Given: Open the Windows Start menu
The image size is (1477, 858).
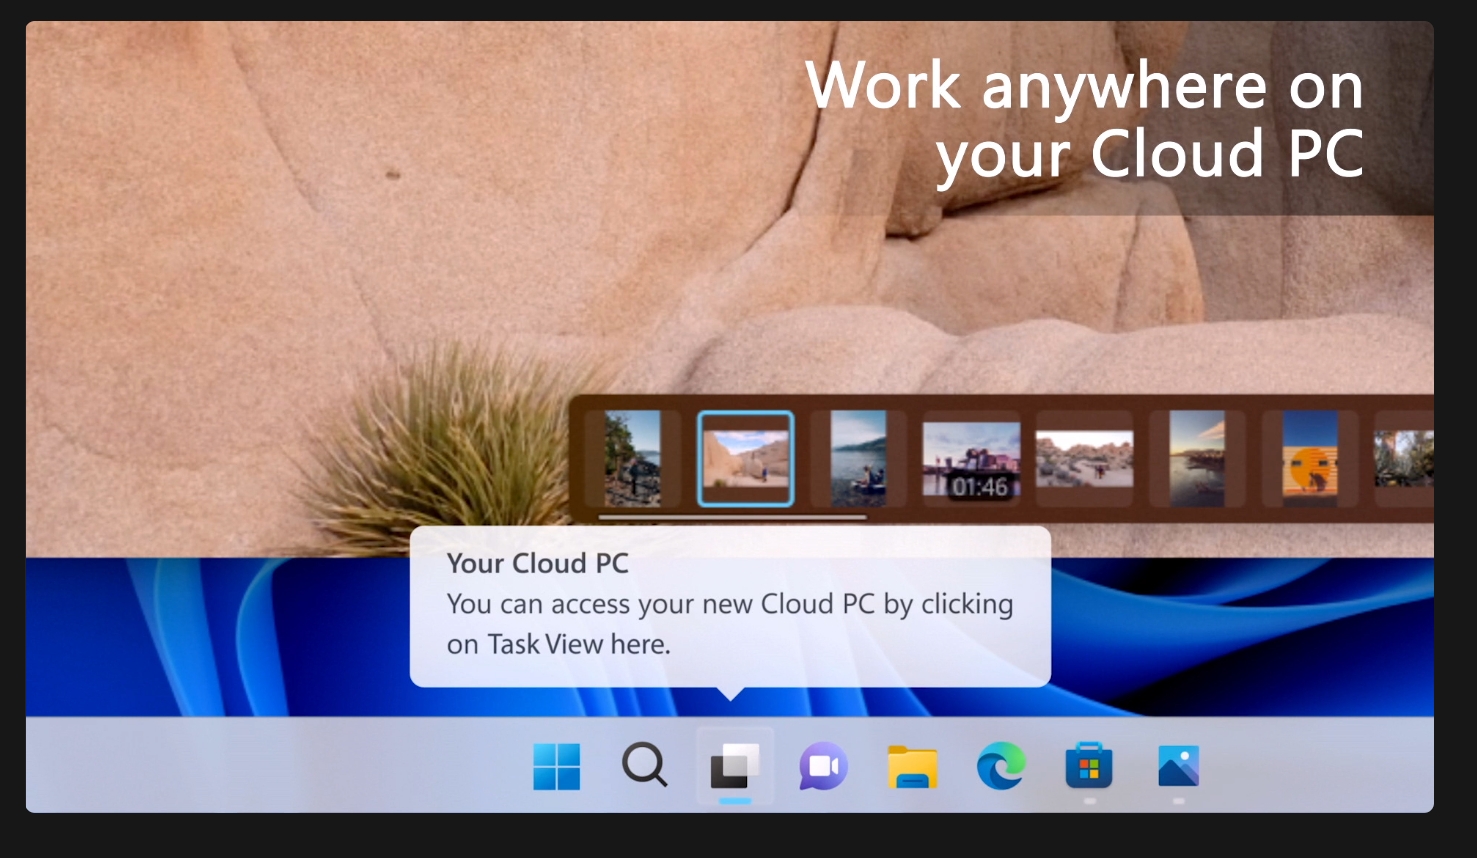Looking at the screenshot, I should (557, 766).
